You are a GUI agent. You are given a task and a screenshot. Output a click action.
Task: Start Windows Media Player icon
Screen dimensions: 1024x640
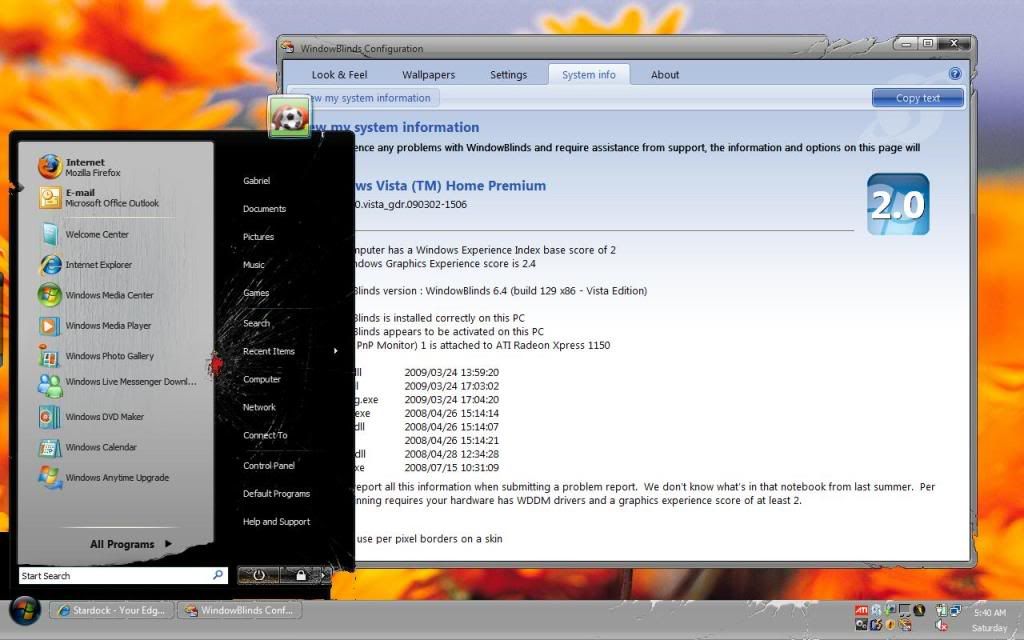tap(50, 325)
